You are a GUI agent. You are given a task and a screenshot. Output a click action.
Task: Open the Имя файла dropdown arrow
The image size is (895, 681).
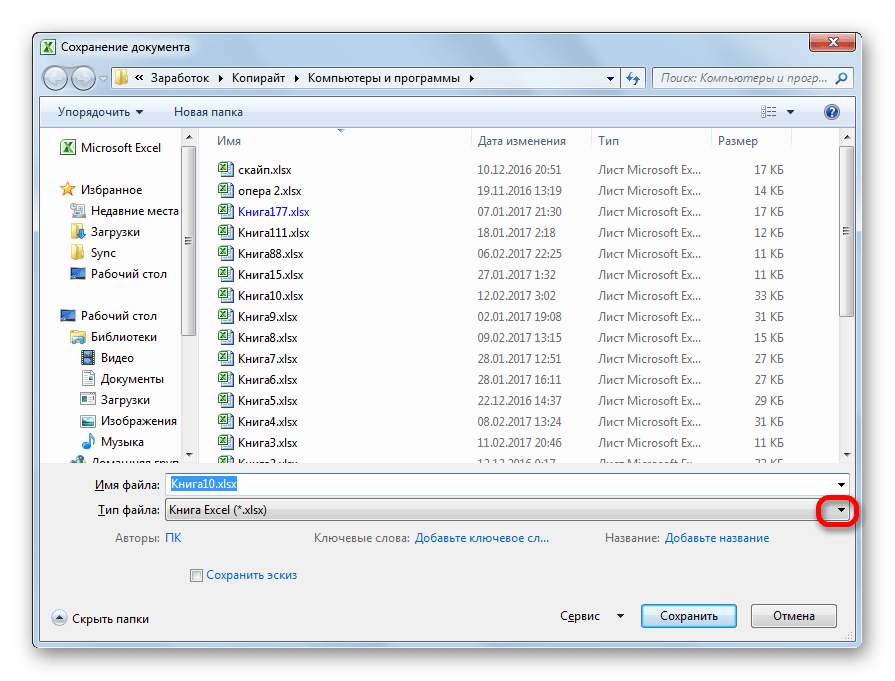841,485
